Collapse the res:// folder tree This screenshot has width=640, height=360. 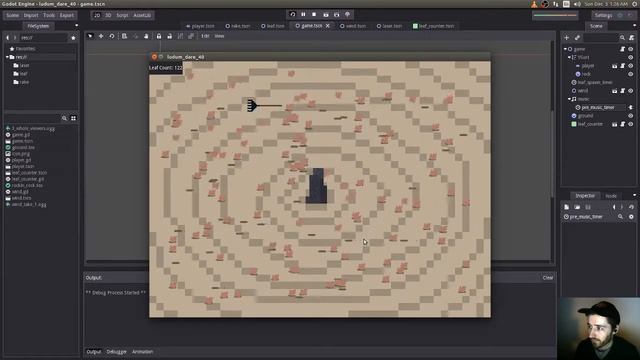7,57
